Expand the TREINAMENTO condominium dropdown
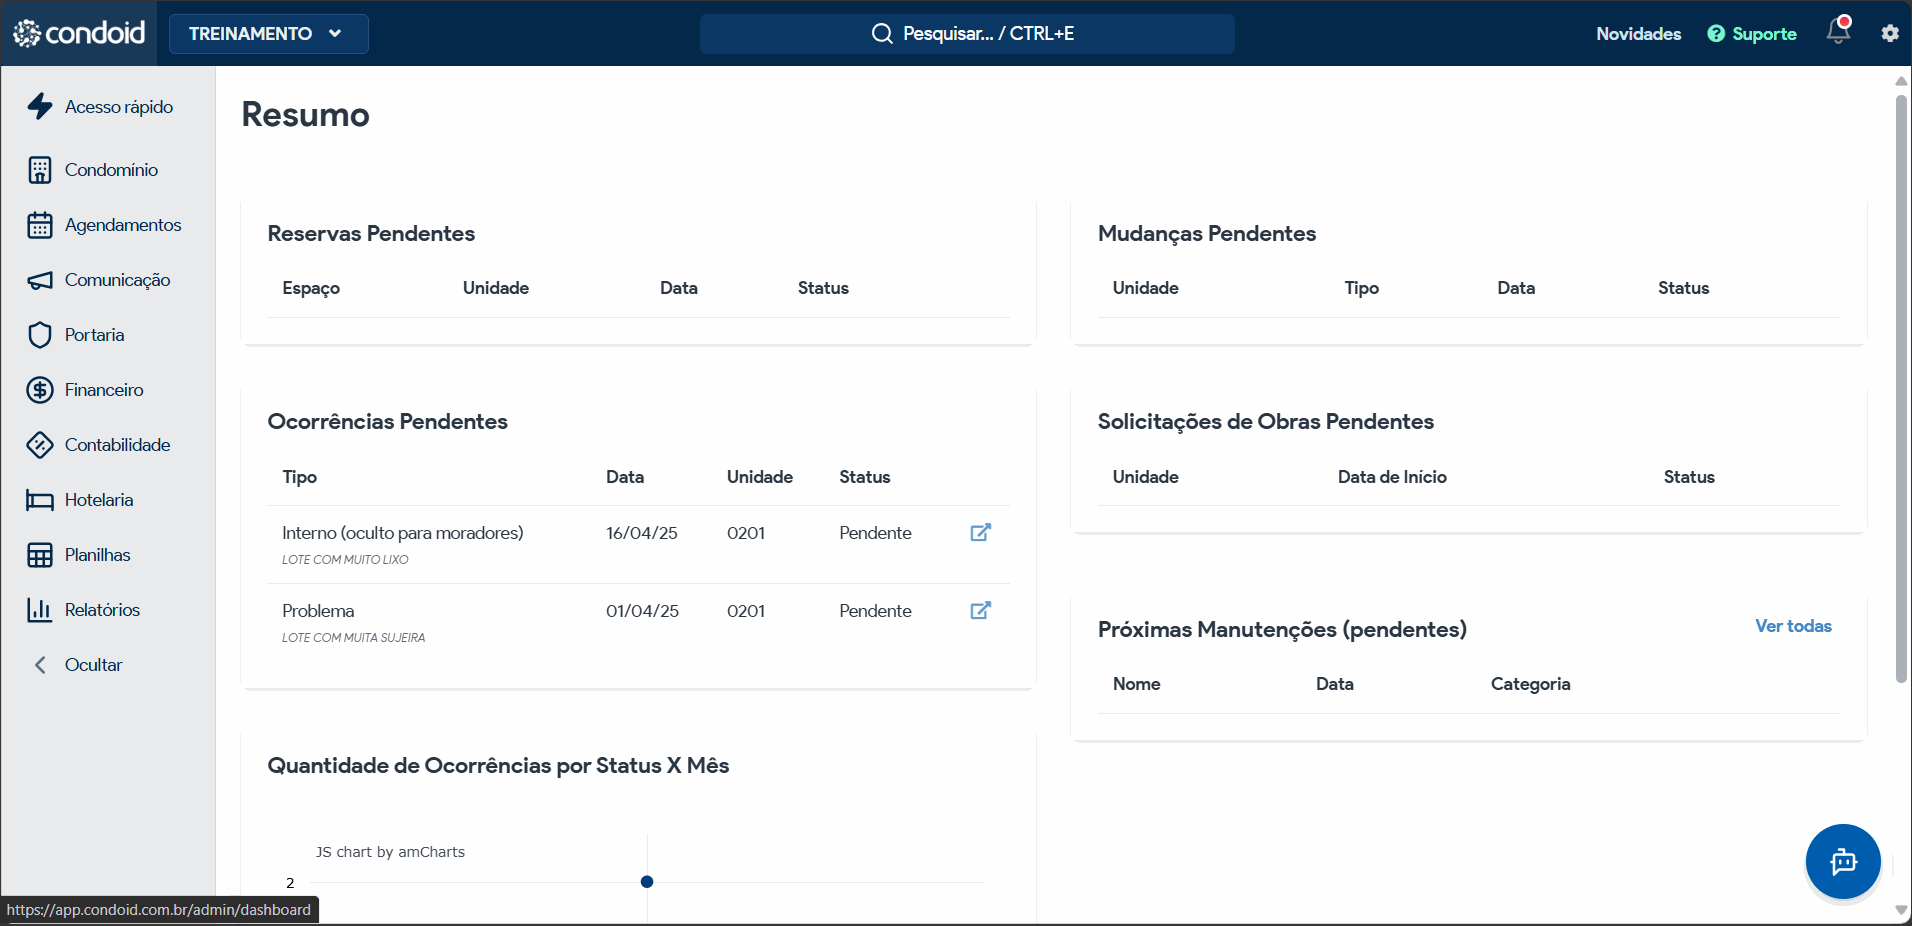This screenshot has height=926, width=1912. click(268, 34)
